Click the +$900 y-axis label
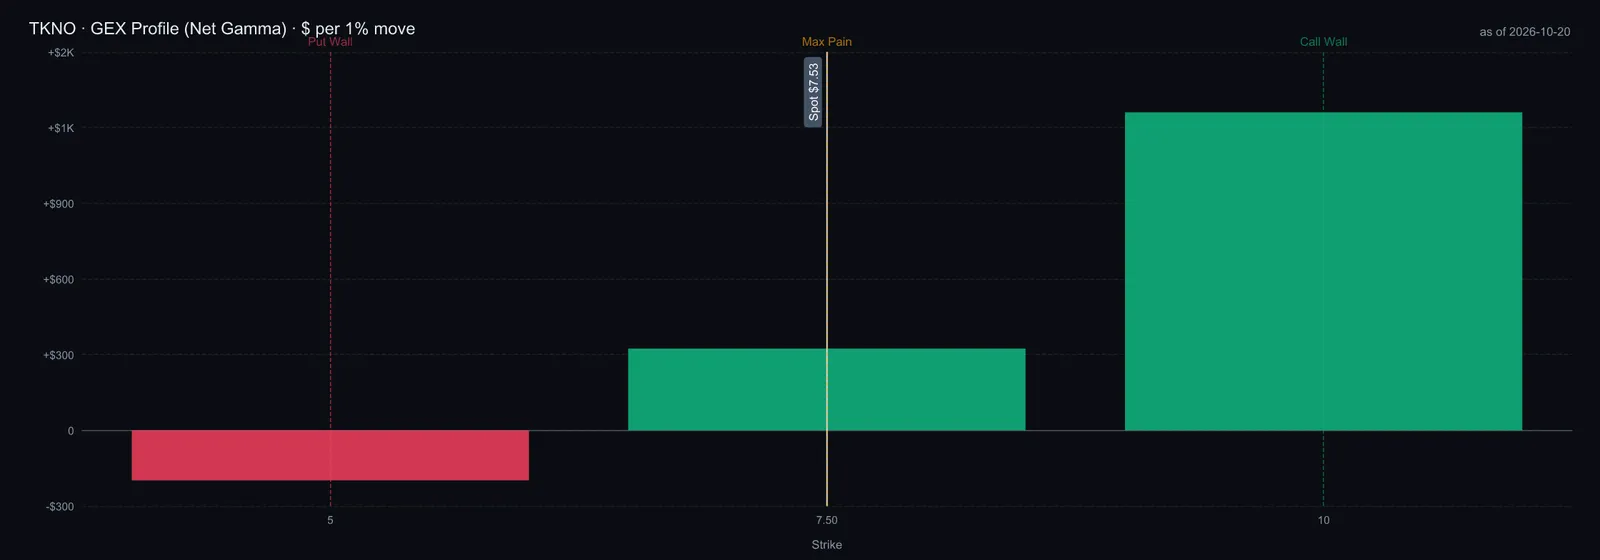This screenshot has width=1600, height=560. pos(58,204)
